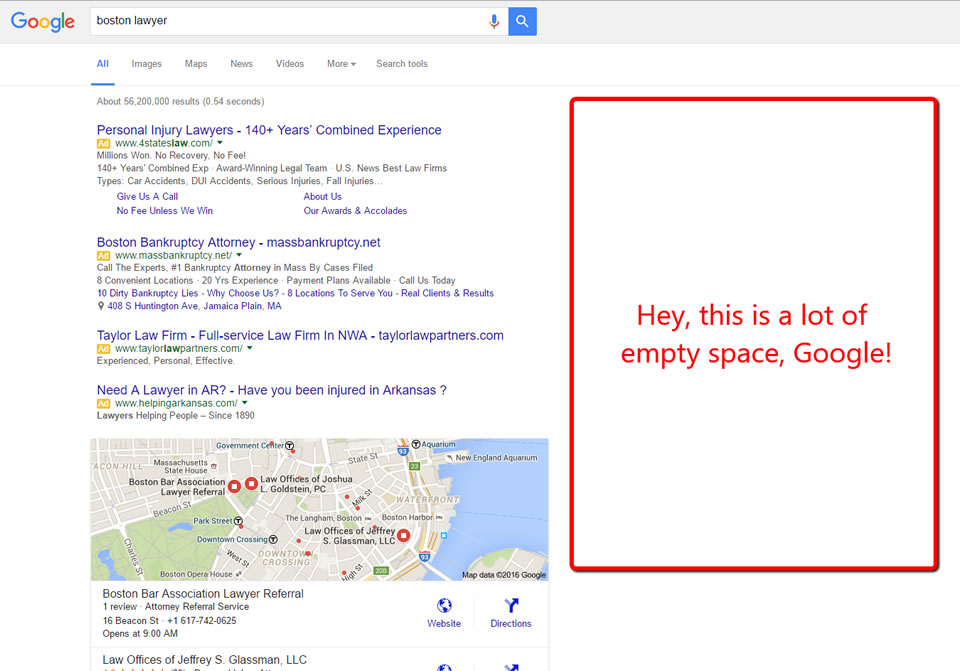Click the '1 review · Attorney Referral Service' text
The image size is (960, 671).
point(176,607)
